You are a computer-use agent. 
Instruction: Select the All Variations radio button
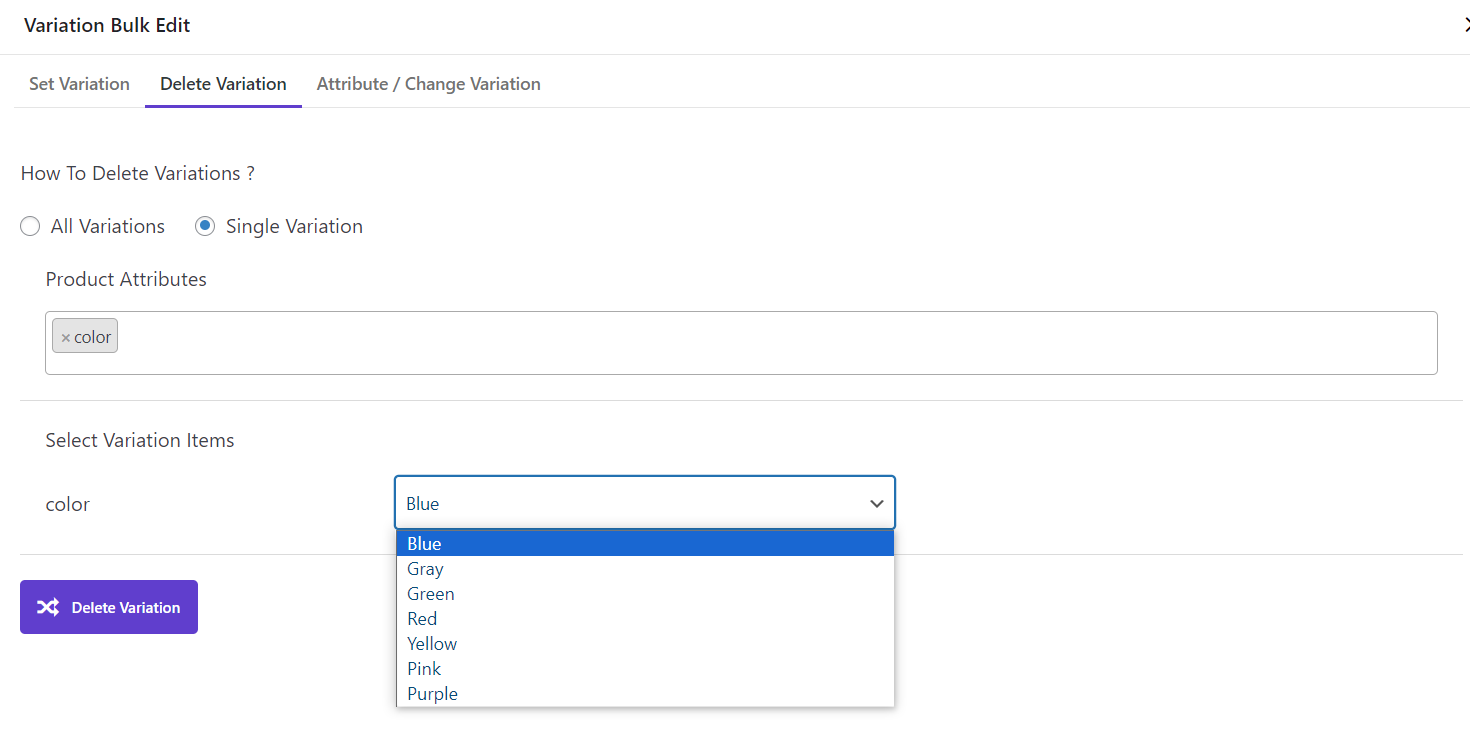(x=31, y=227)
